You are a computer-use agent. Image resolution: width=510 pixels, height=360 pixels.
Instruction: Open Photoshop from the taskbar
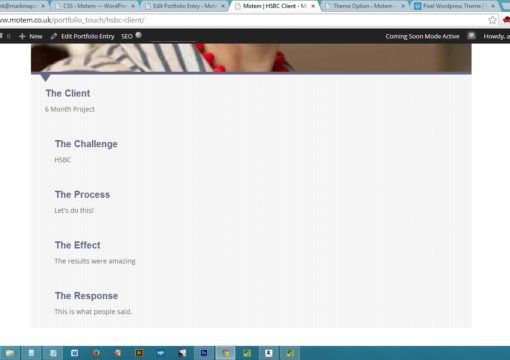click(204, 353)
